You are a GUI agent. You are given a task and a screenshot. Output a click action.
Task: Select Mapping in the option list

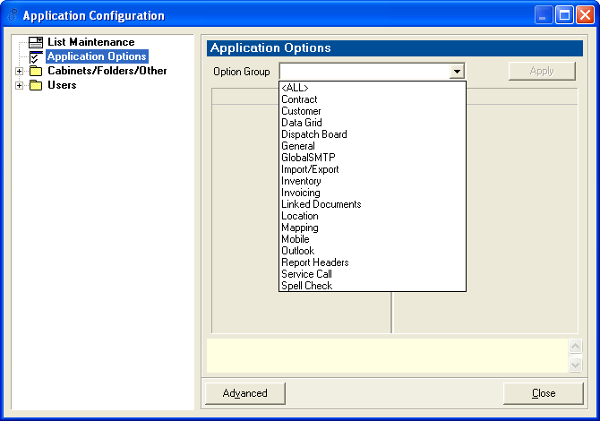click(372, 227)
